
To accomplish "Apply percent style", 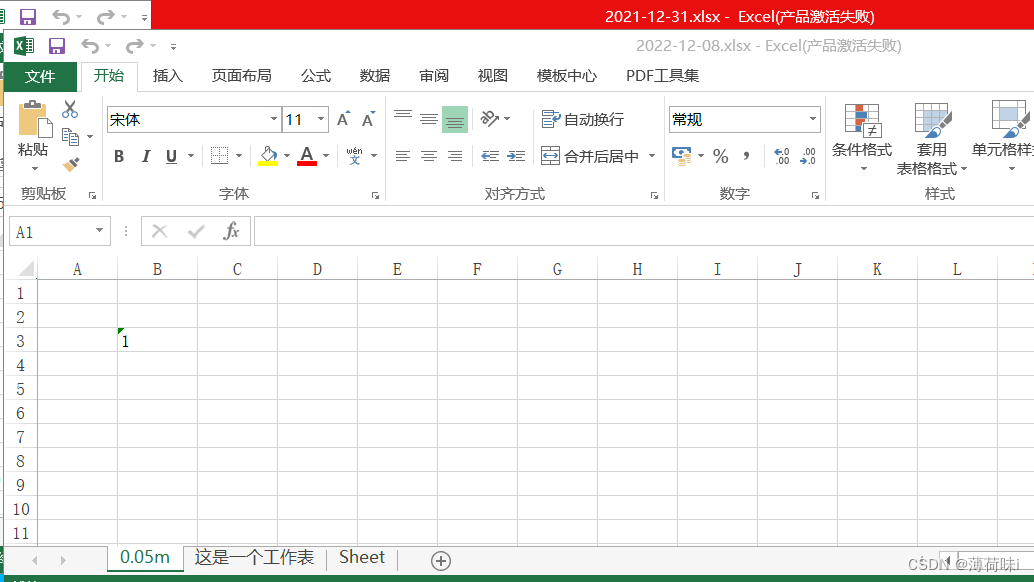I will [x=720, y=156].
